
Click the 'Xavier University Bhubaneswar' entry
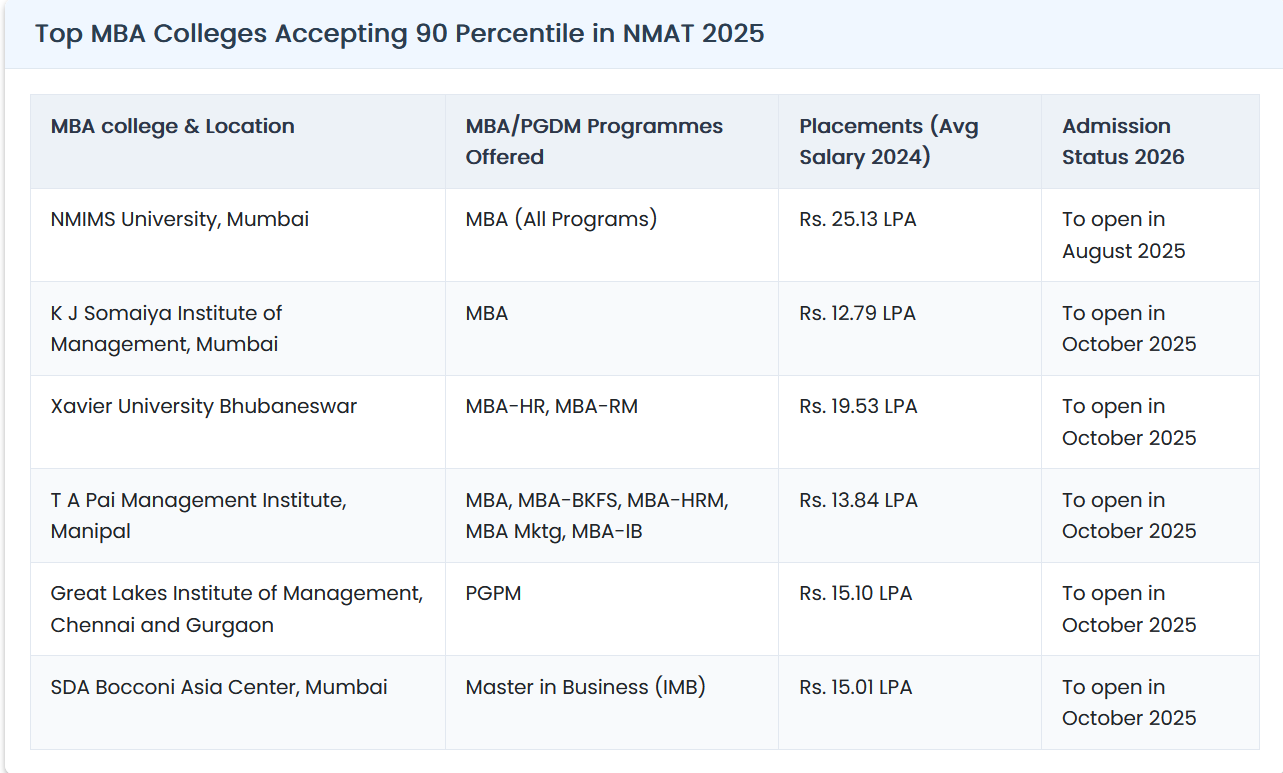[203, 406]
